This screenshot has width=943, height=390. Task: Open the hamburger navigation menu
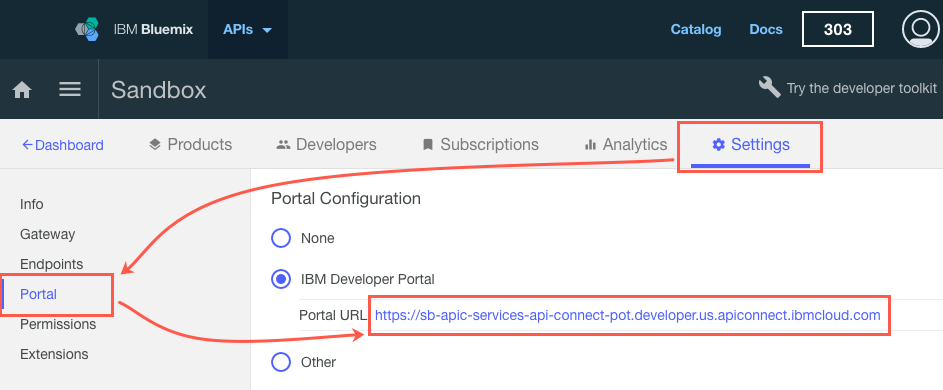point(70,90)
